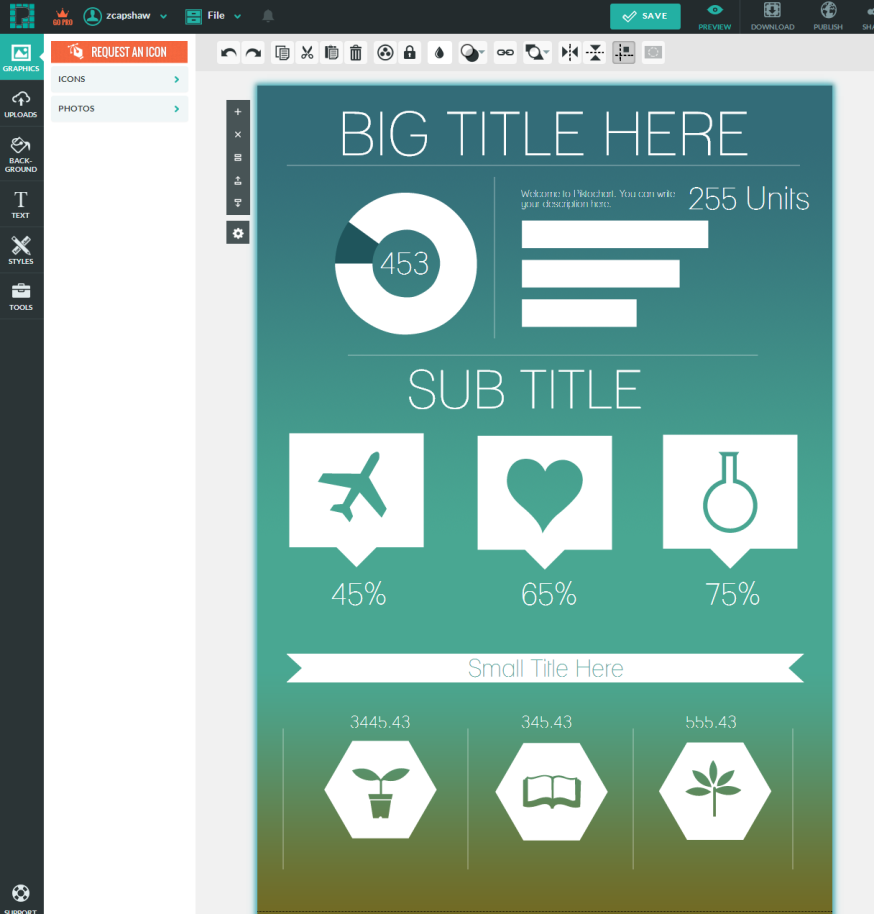The height and width of the screenshot is (914, 874).
Task: Undo the last action
Action: (x=229, y=52)
